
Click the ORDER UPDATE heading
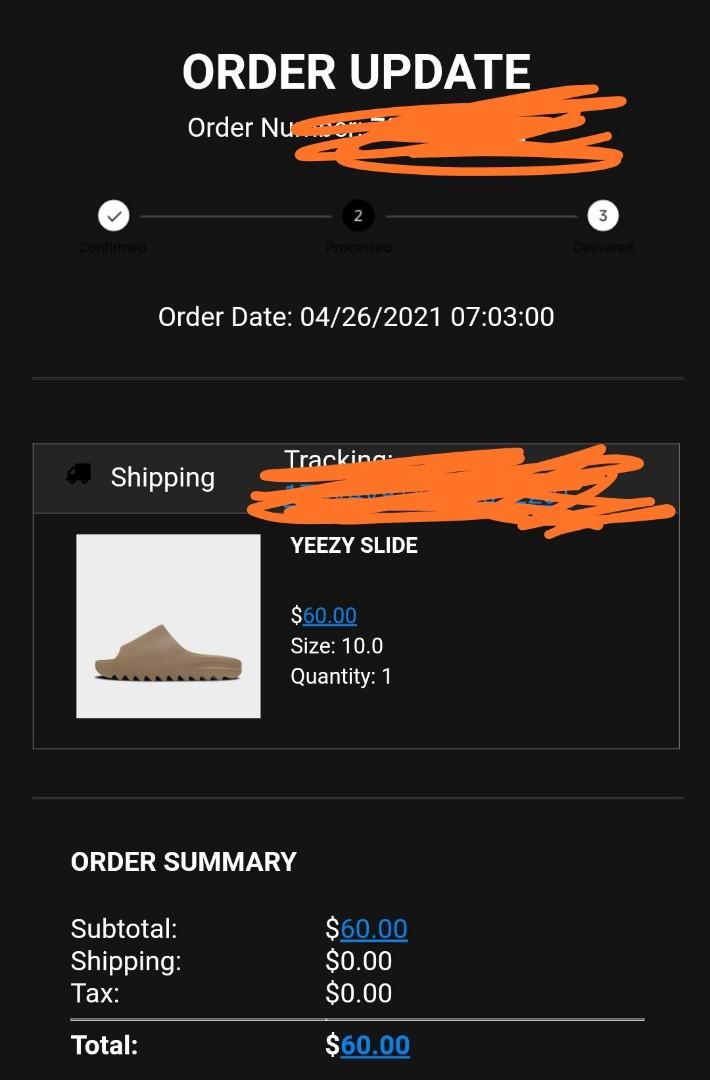click(x=356, y=72)
